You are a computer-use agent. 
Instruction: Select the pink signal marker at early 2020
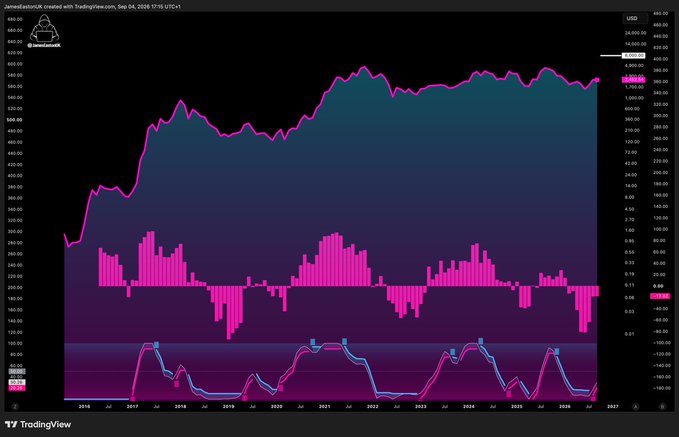[281, 388]
